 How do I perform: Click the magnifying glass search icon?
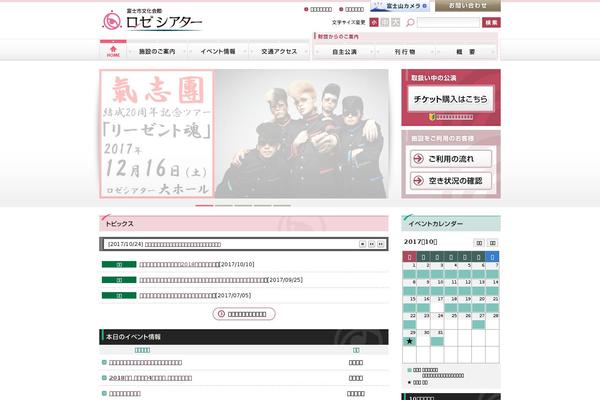410,23
